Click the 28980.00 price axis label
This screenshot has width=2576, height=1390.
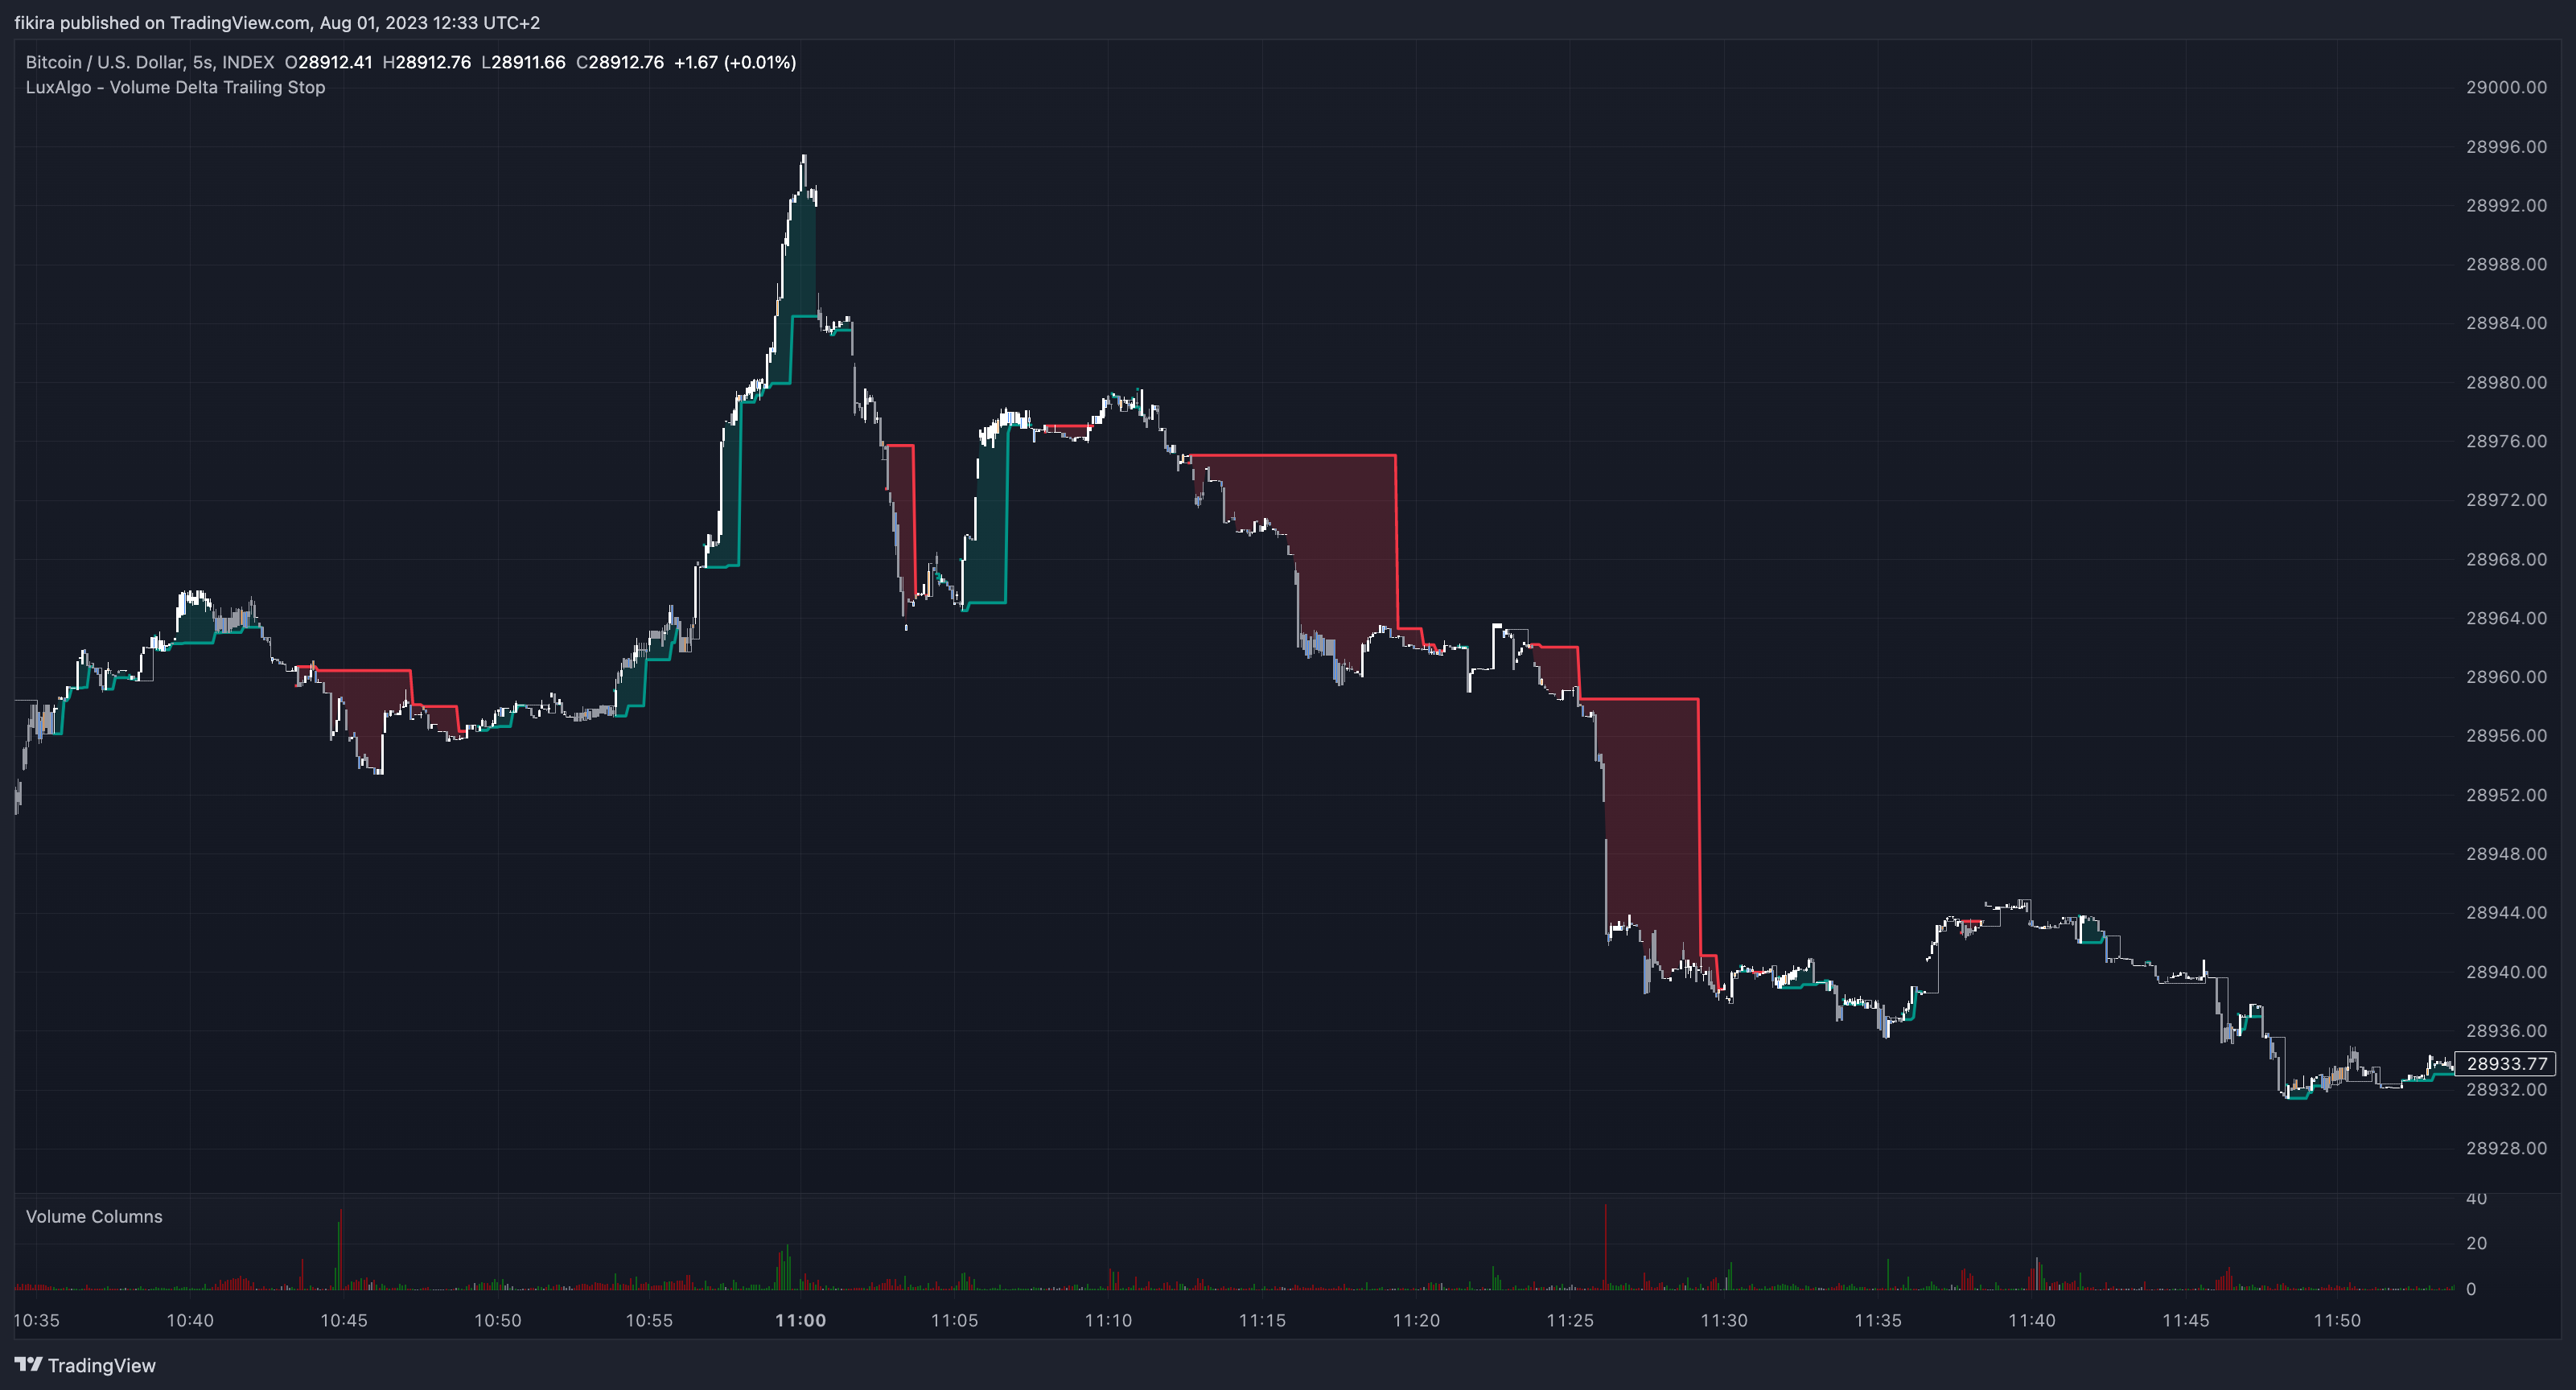pos(2506,382)
